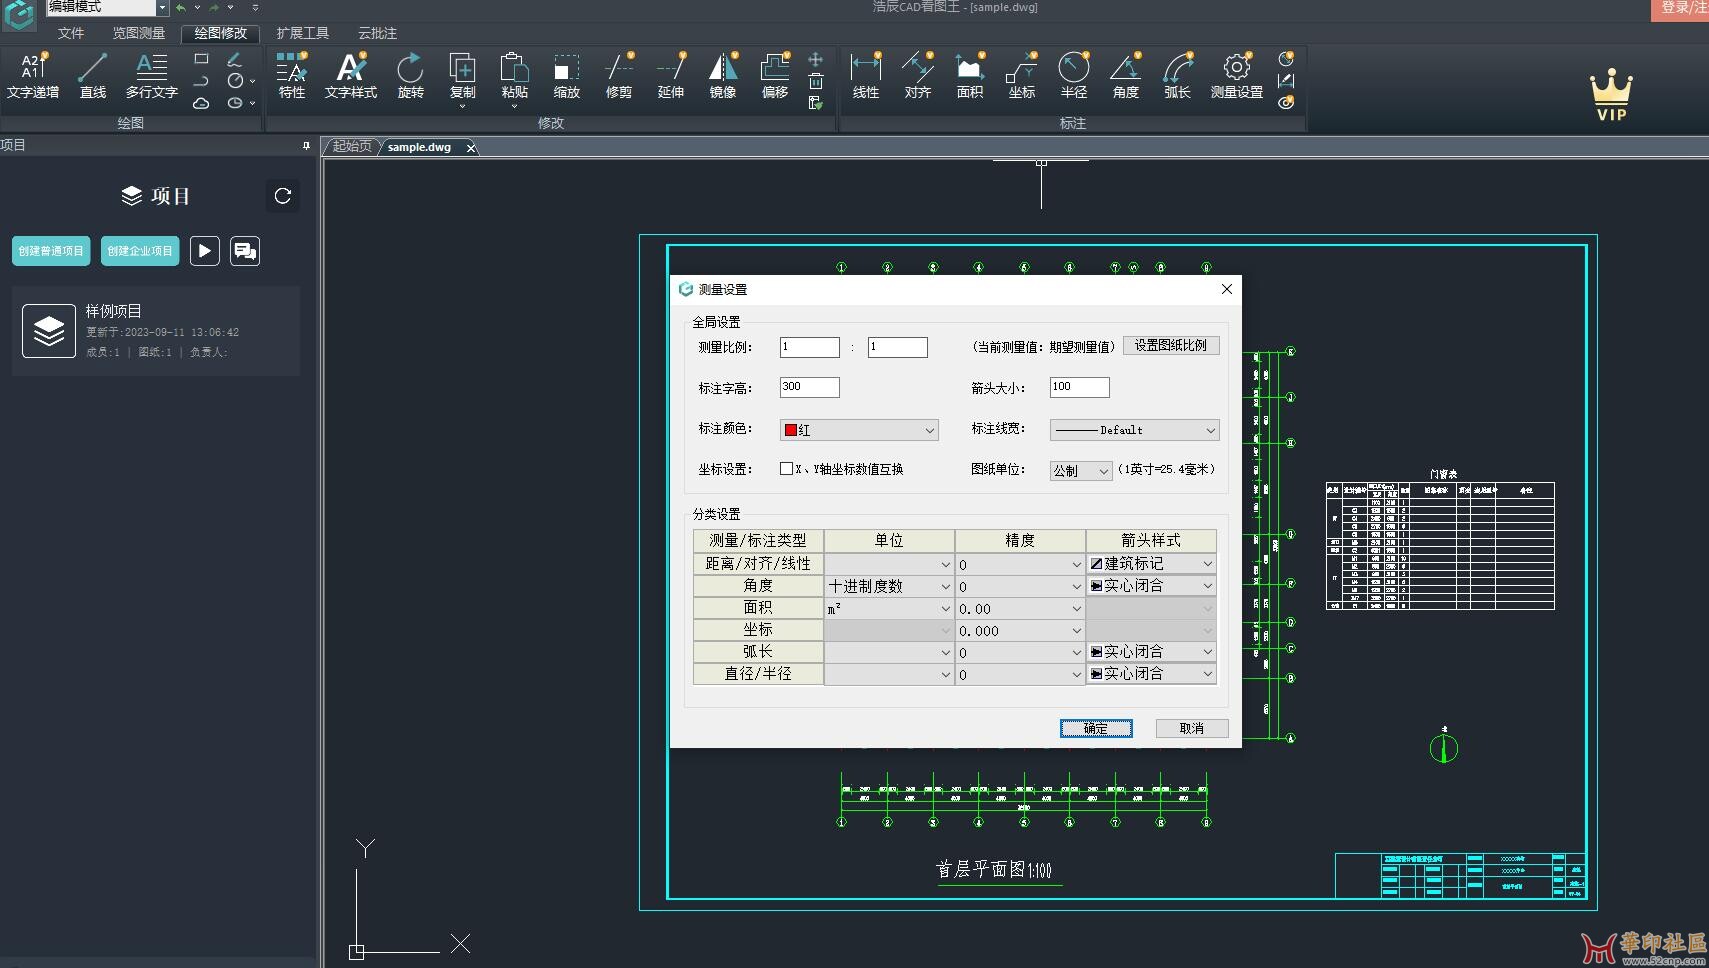The image size is (1709, 968).
Task: Select the 角度 angle measurement tool
Action: tap(1125, 75)
